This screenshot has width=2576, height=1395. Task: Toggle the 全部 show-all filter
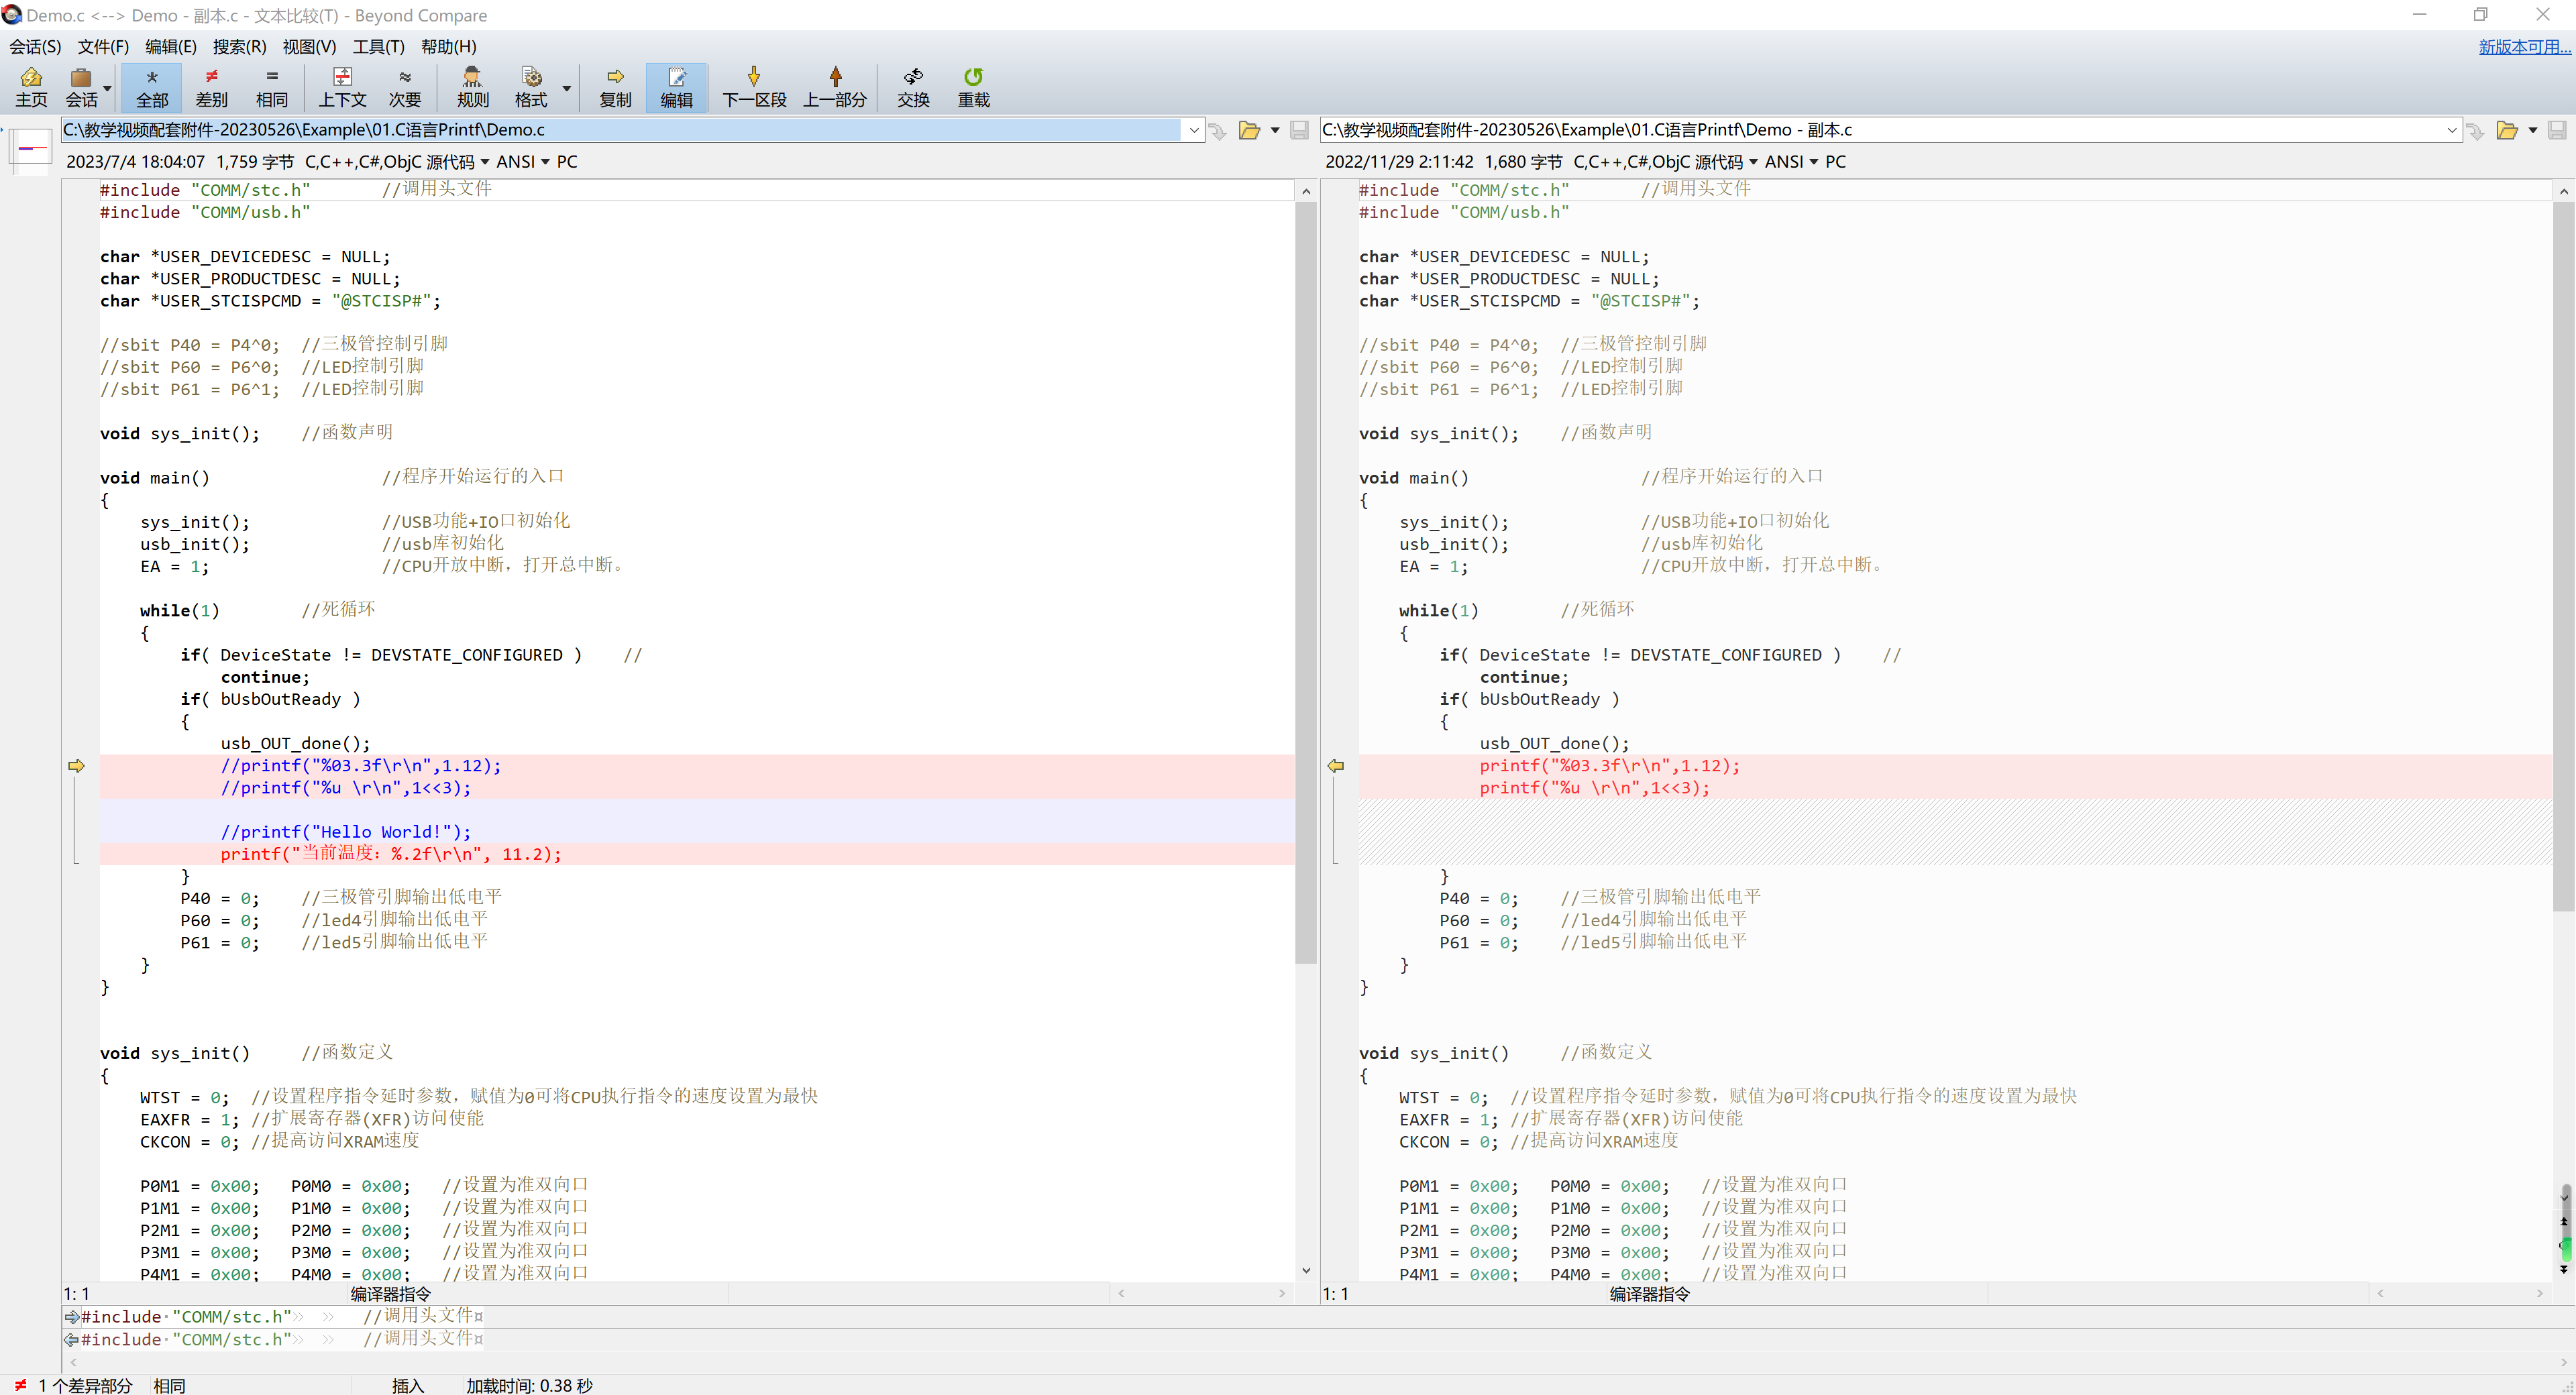[x=152, y=87]
